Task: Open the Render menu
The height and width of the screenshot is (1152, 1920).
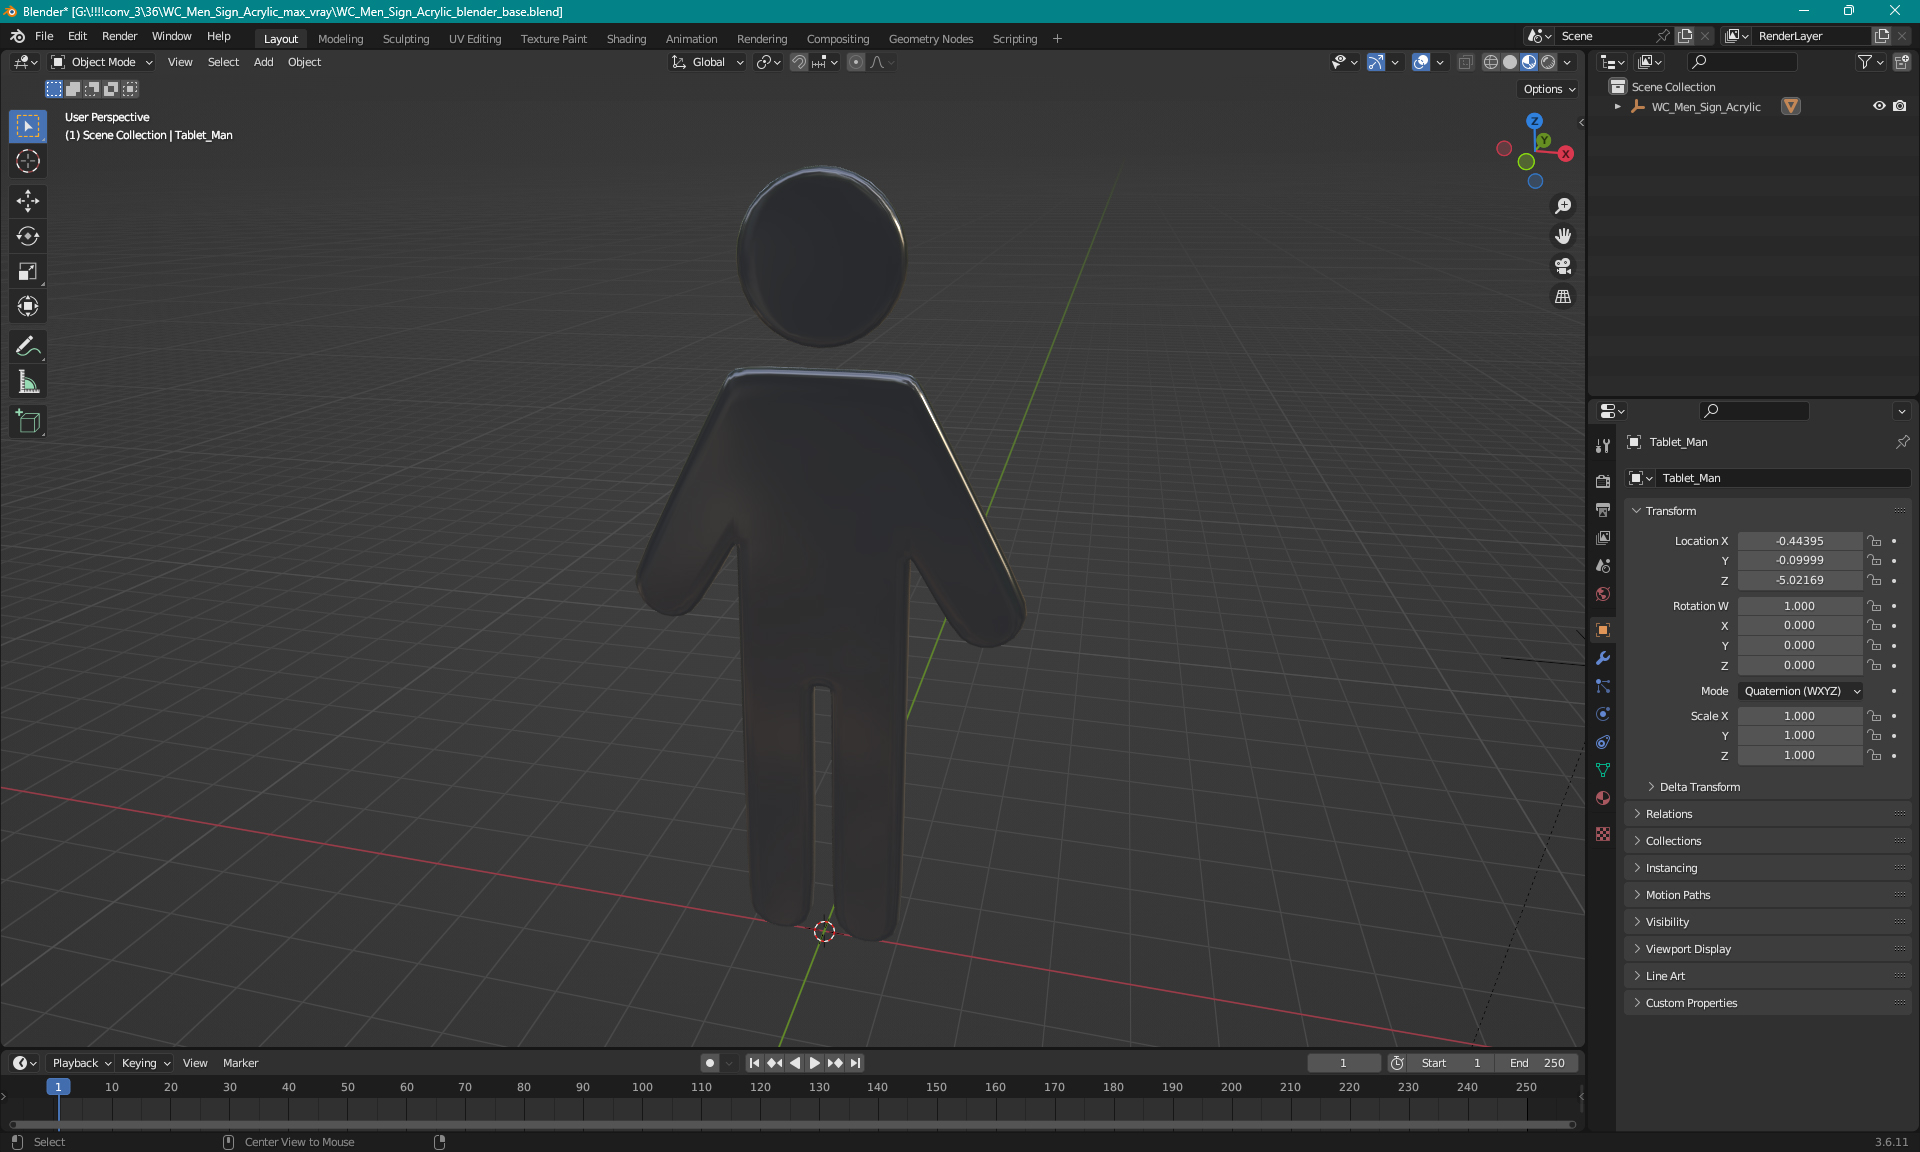Action: [119, 36]
